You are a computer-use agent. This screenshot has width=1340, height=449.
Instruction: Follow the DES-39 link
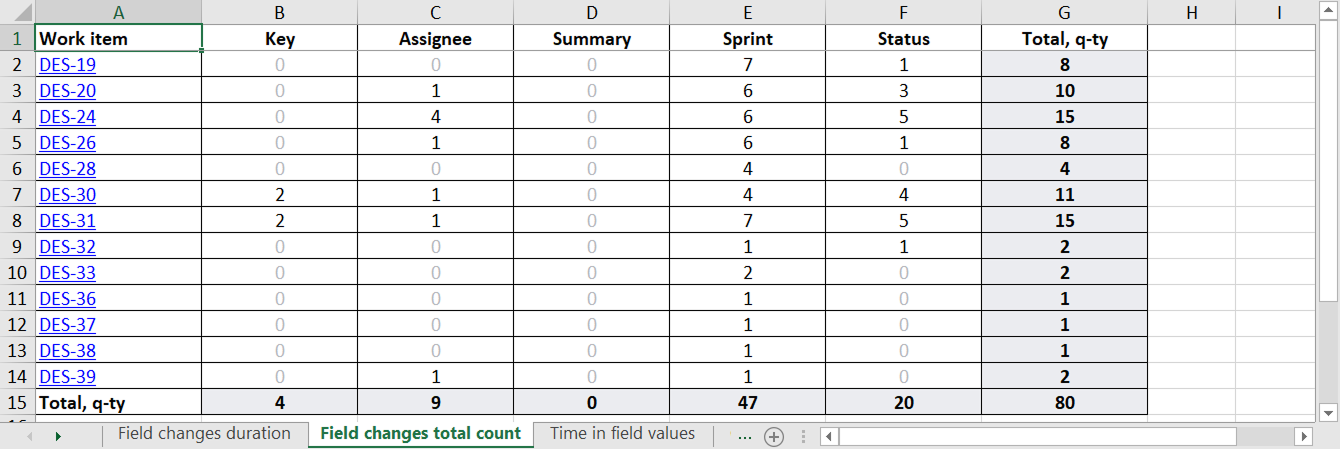pos(67,377)
